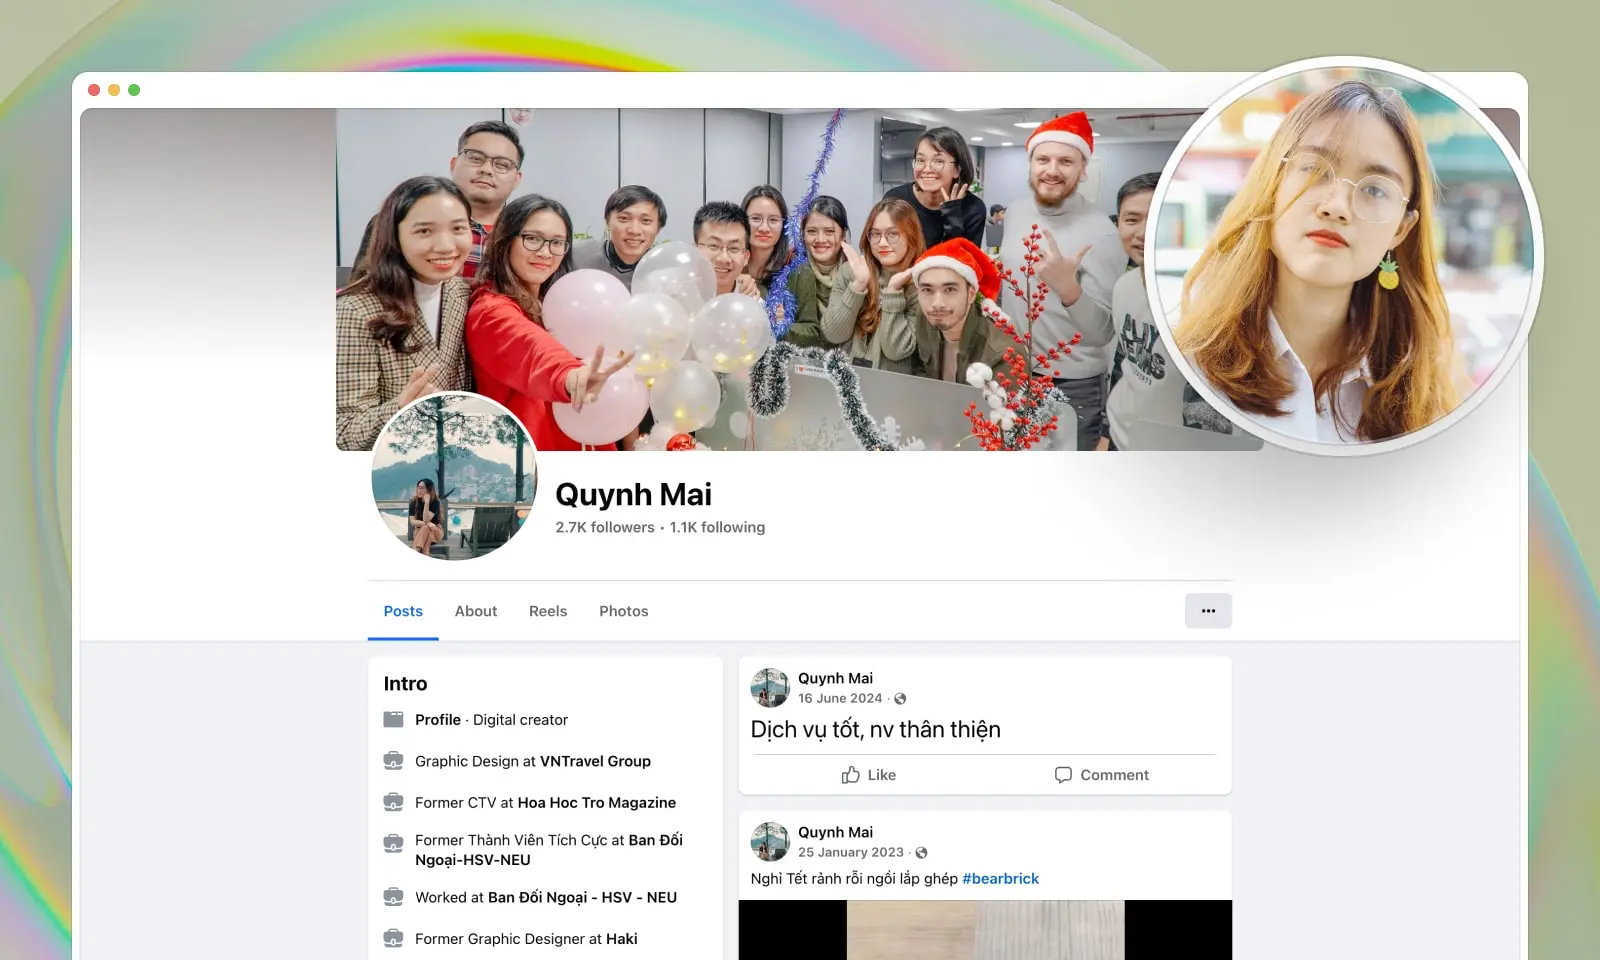1600x960 pixels.
Task: Open the Ban Đối Ngoại - HSV - NEU worked-at link
Action: (582, 898)
